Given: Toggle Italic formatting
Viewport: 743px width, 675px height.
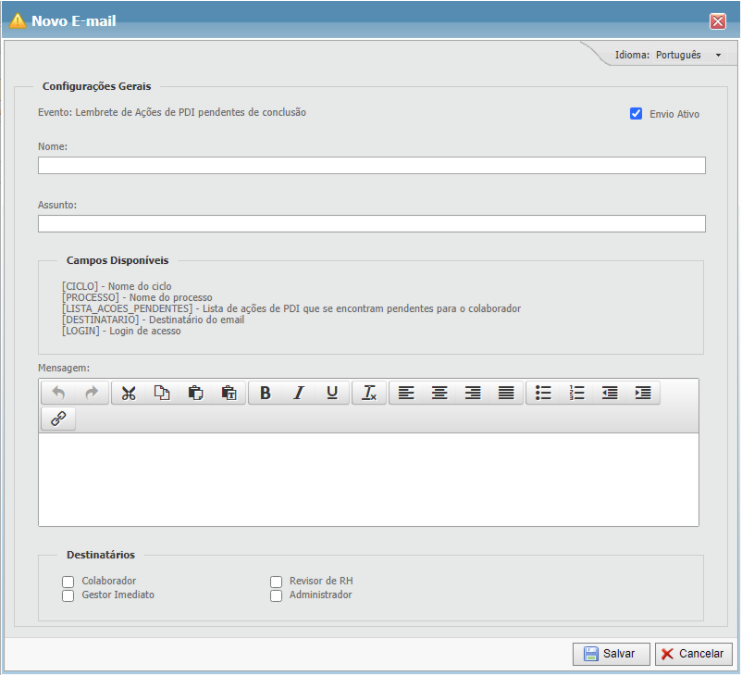Looking at the screenshot, I should click(298, 393).
